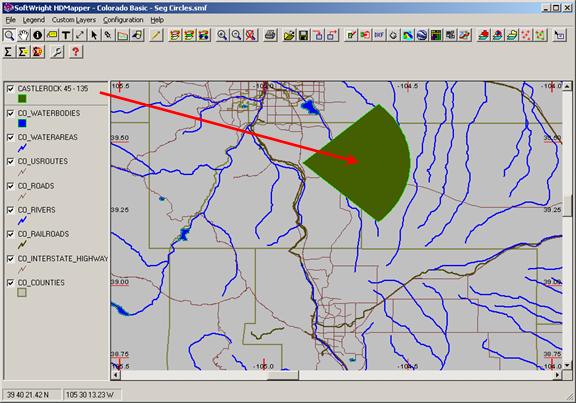This screenshot has width=576, height=403.
Task: Activate the information identify tool
Action: 37,35
